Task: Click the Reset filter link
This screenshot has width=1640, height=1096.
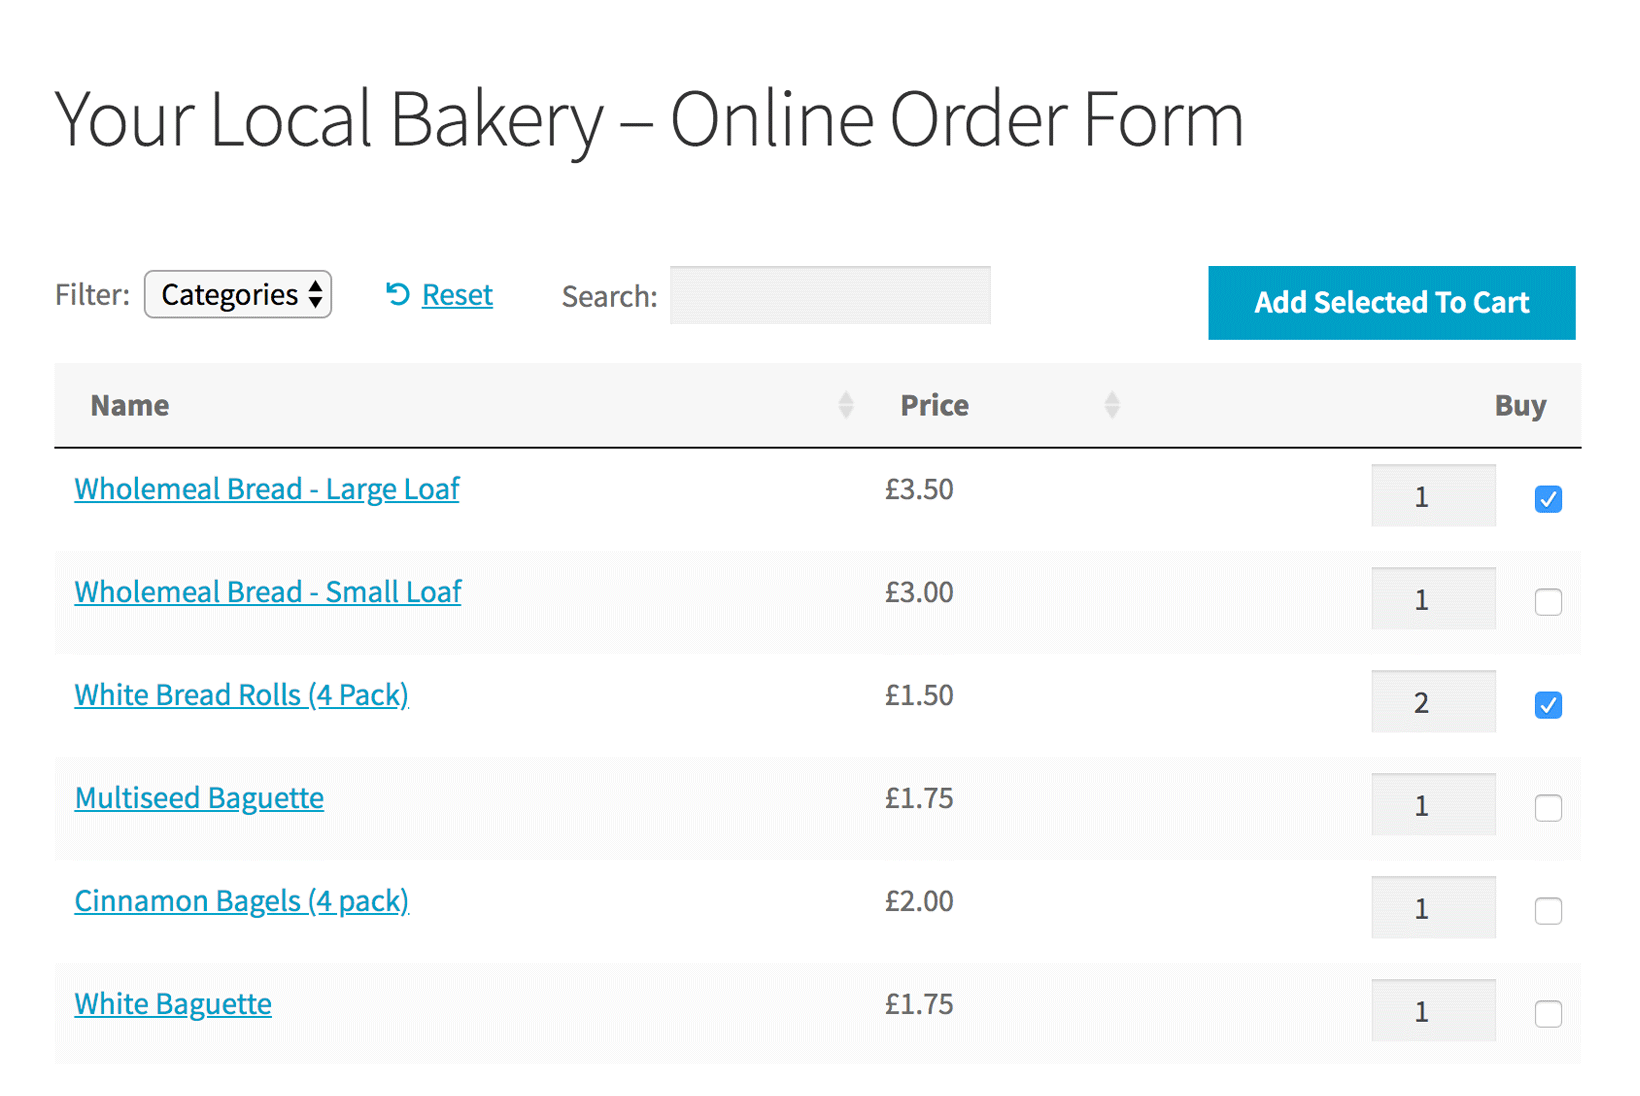Action: pos(457,295)
